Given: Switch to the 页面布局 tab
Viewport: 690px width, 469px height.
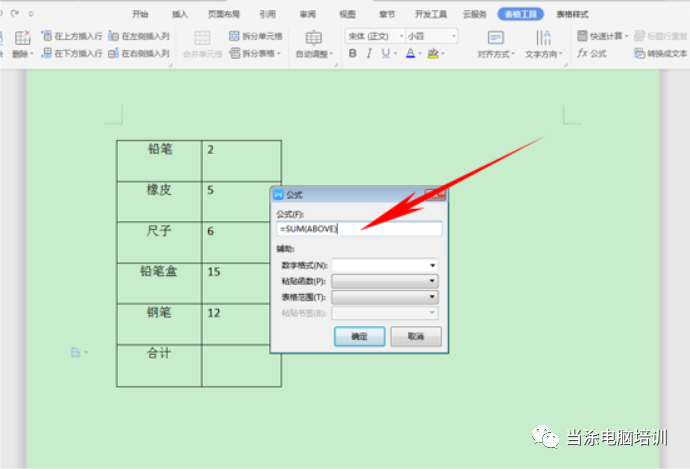Looking at the screenshot, I should (224, 15).
